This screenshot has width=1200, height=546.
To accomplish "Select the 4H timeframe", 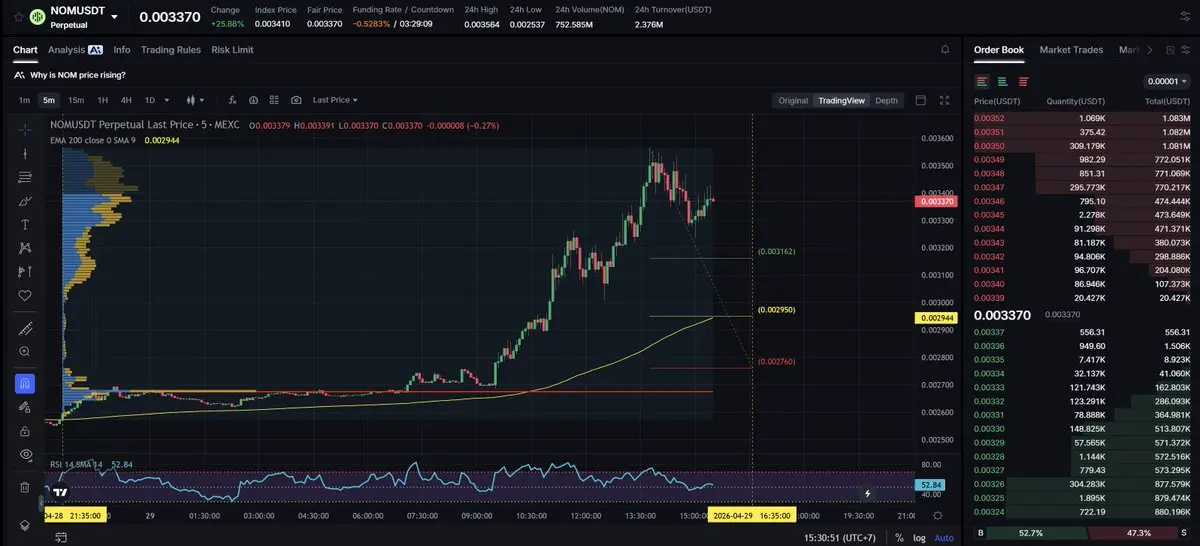I will (x=126, y=100).
